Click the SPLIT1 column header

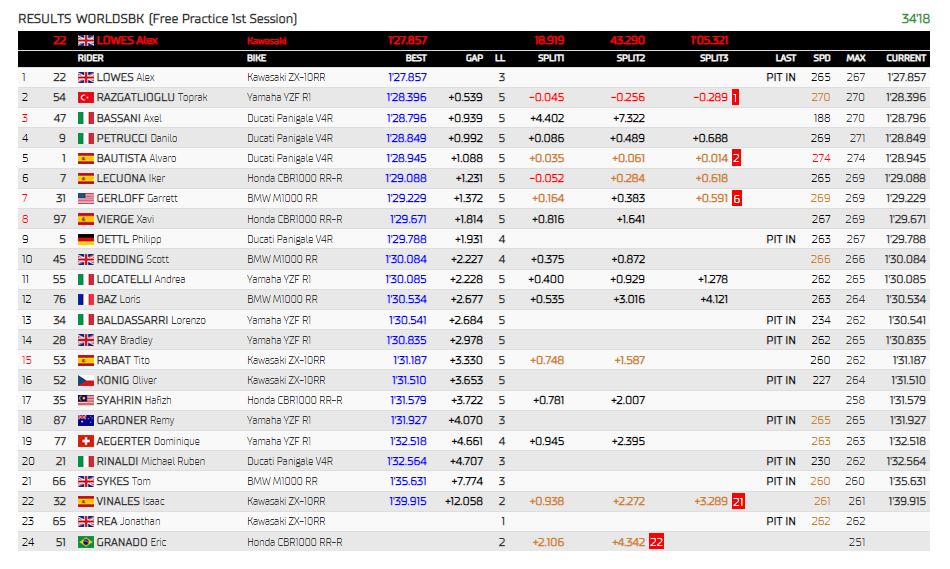click(x=550, y=59)
